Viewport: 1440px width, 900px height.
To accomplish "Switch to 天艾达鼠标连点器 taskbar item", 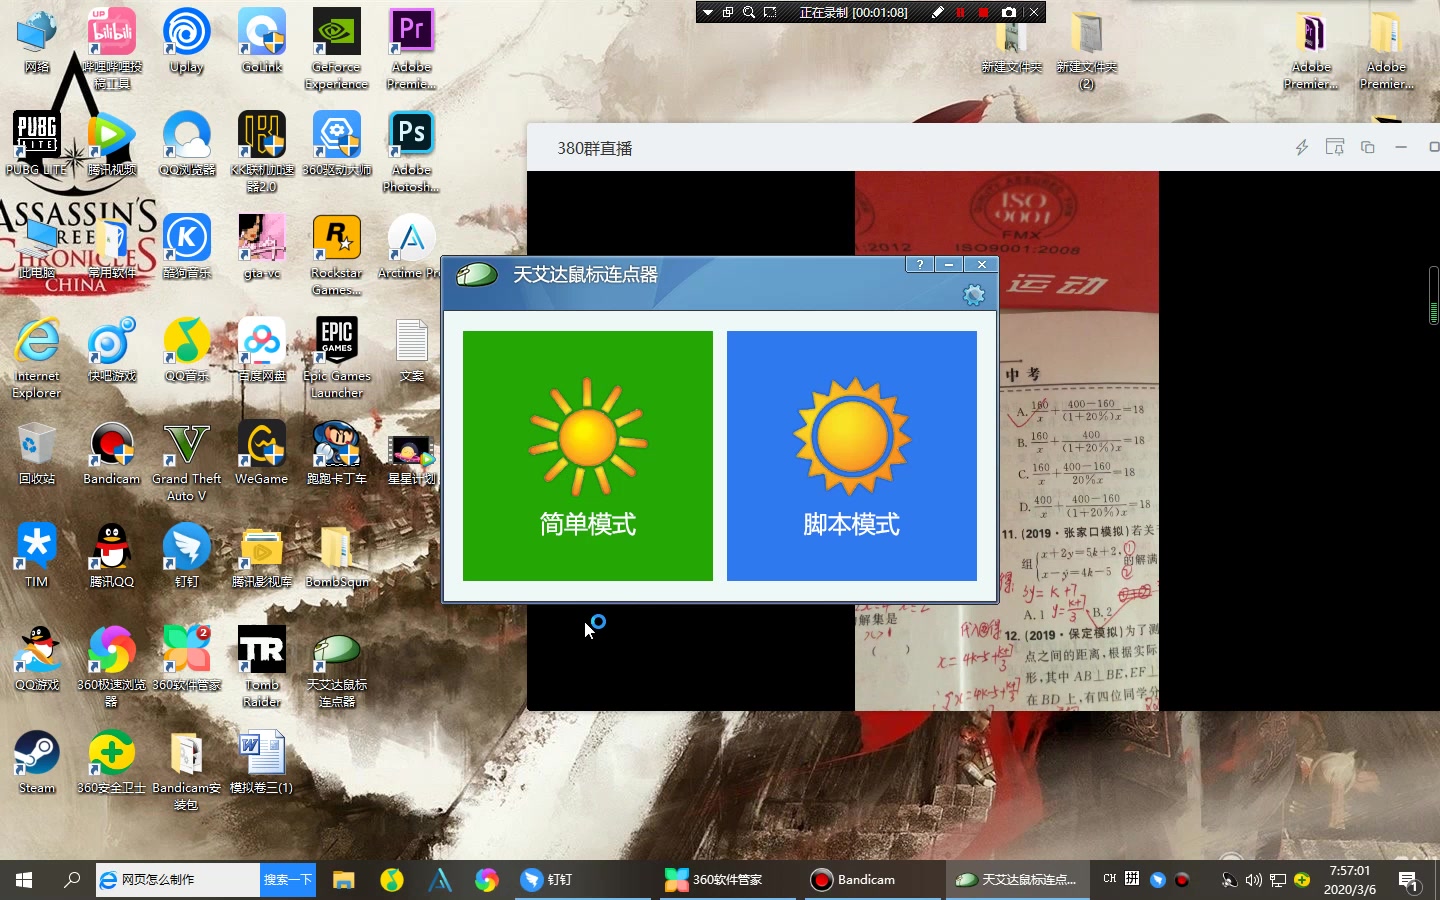I will coord(1016,880).
